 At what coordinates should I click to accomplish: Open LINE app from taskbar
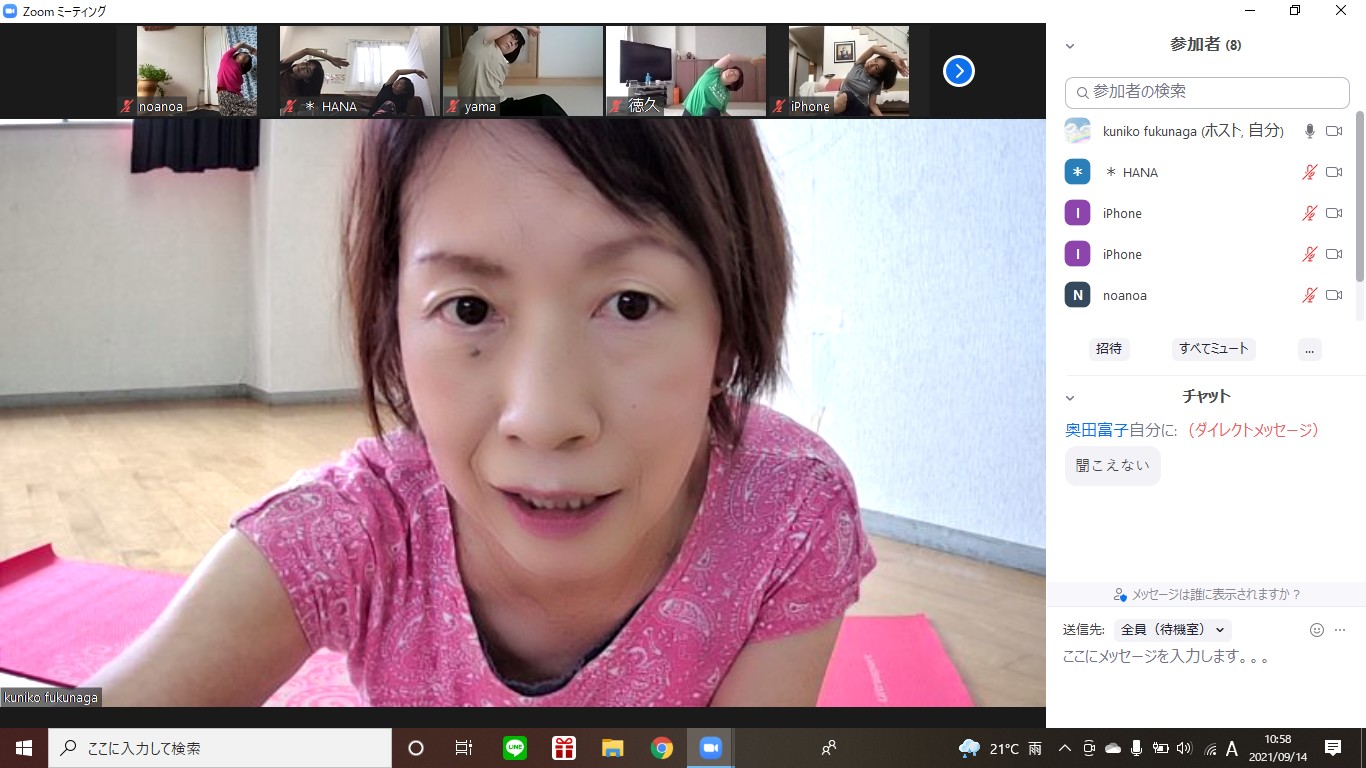point(514,748)
